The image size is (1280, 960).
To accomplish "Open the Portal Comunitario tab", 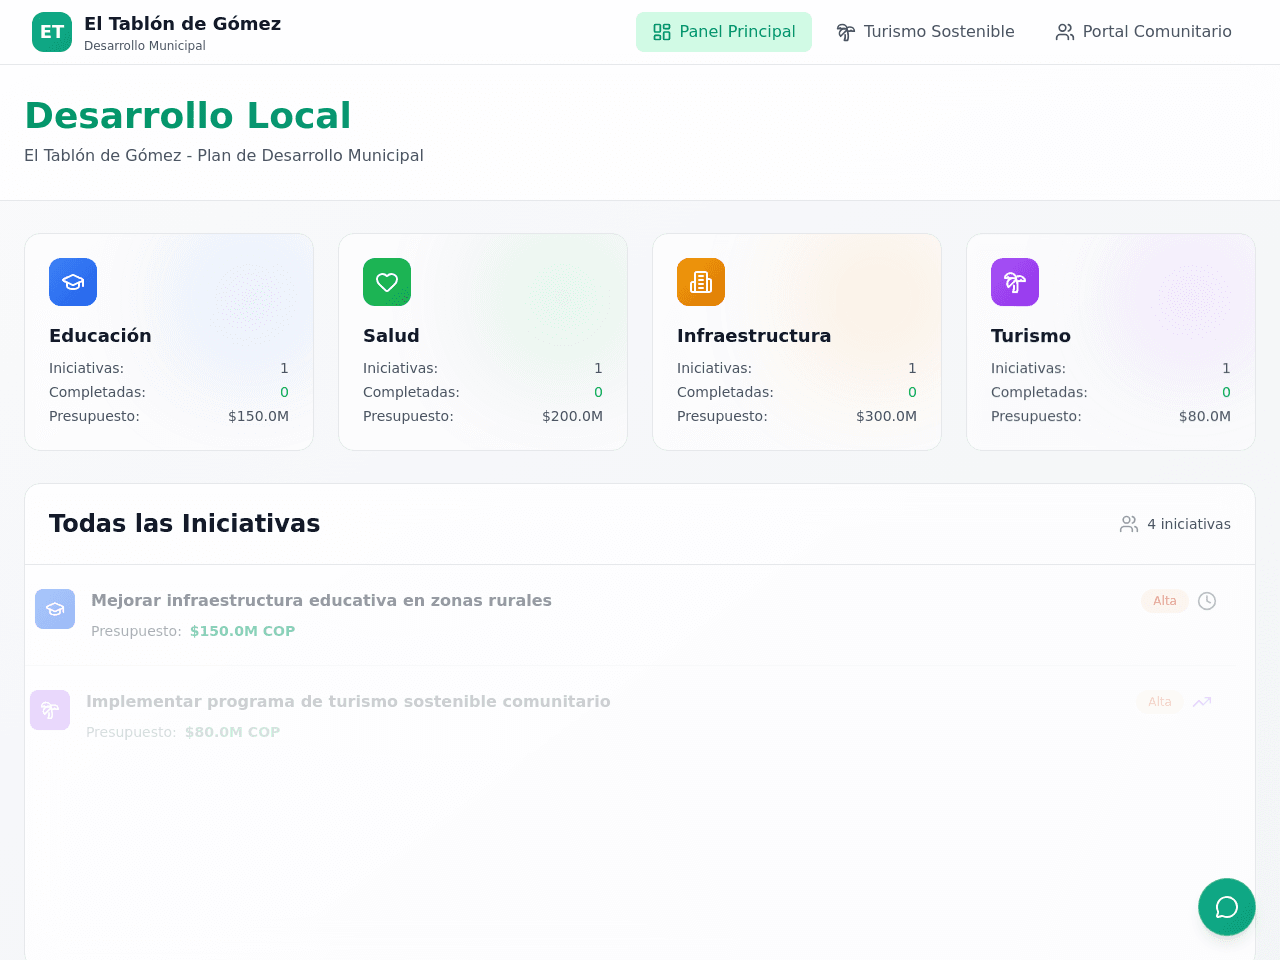I will (1143, 32).
